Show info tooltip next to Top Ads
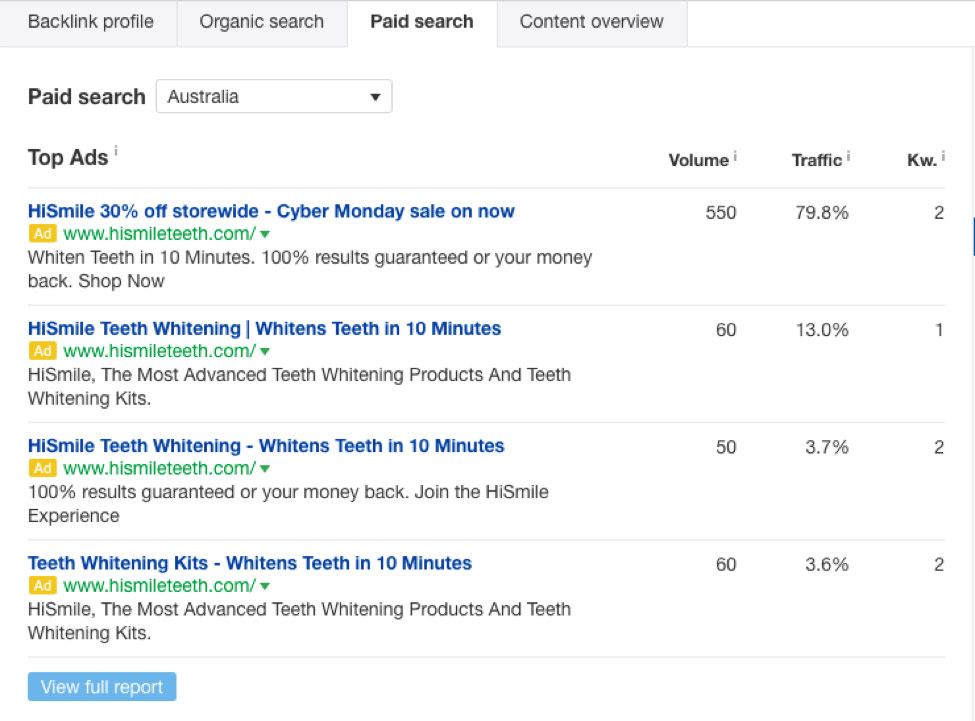 pyautogui.click(x=116, y=150)
